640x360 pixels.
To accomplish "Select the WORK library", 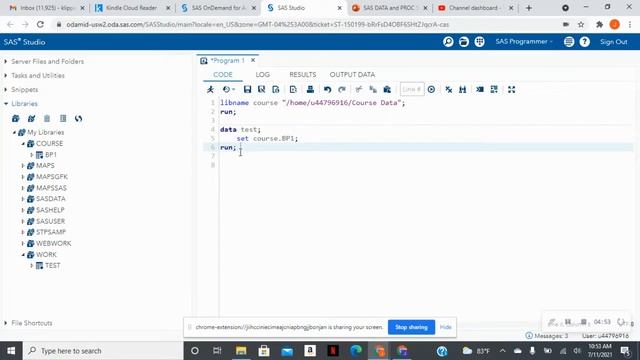I will (46, 254).
